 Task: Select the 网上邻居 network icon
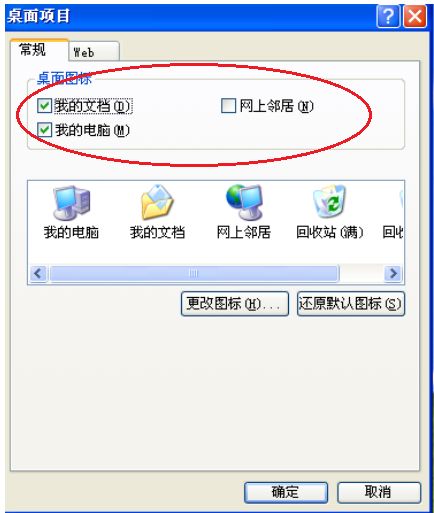click(x=244, y=202)
